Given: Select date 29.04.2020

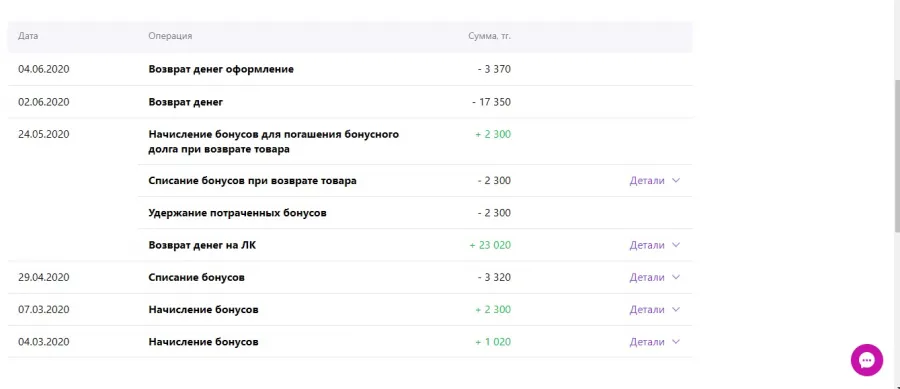Looking at the screenshot, I should pos(44,277).
